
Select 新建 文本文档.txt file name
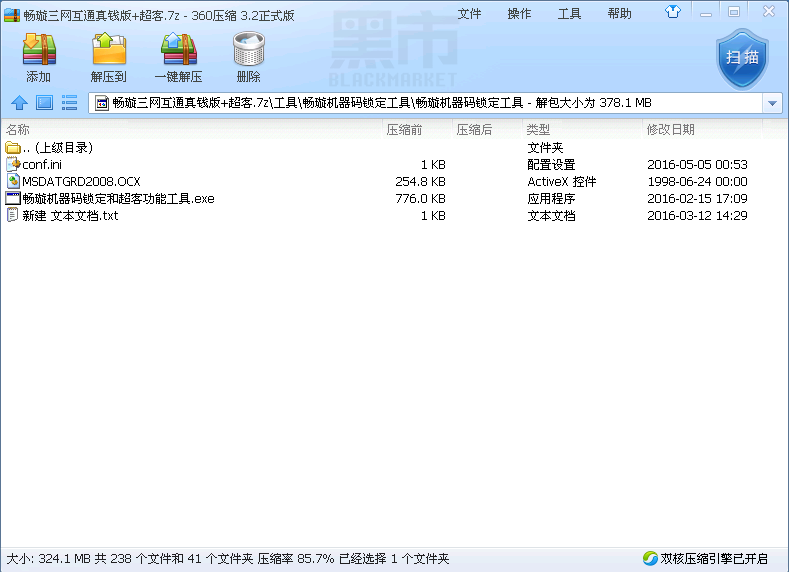70,216
